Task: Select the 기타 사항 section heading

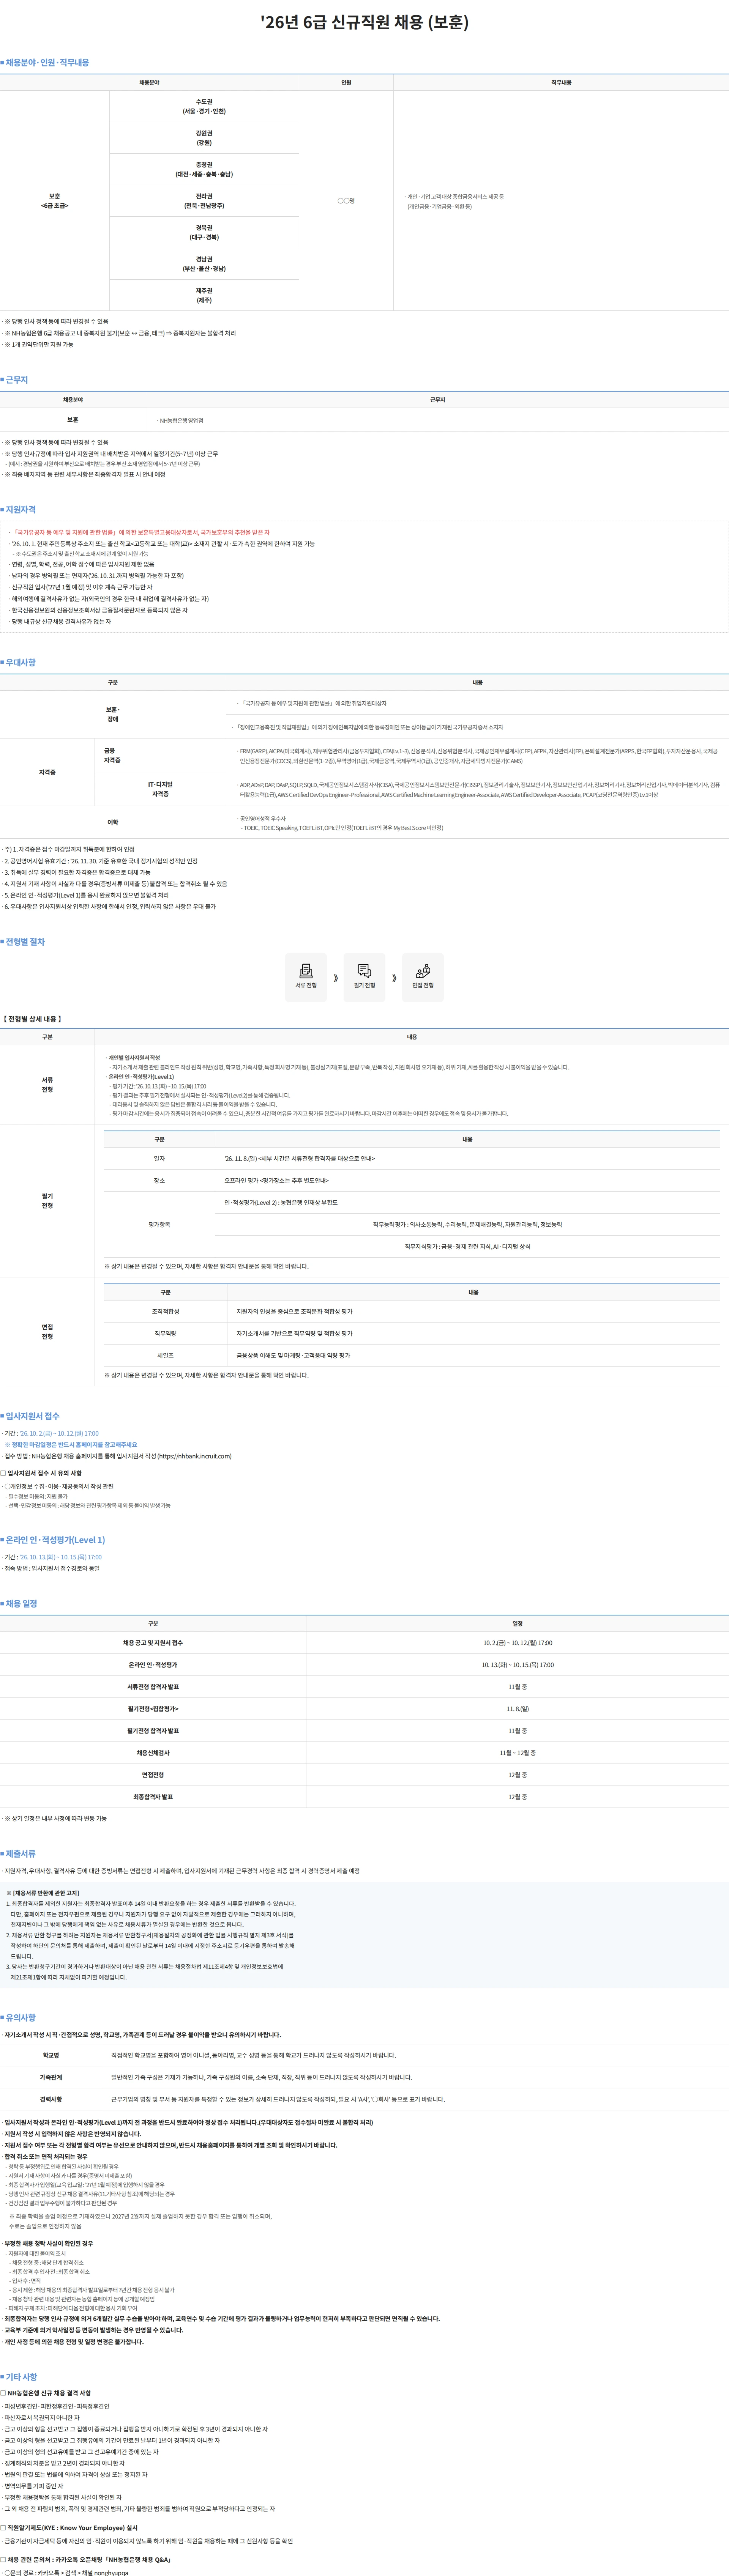Action: 20,2377
